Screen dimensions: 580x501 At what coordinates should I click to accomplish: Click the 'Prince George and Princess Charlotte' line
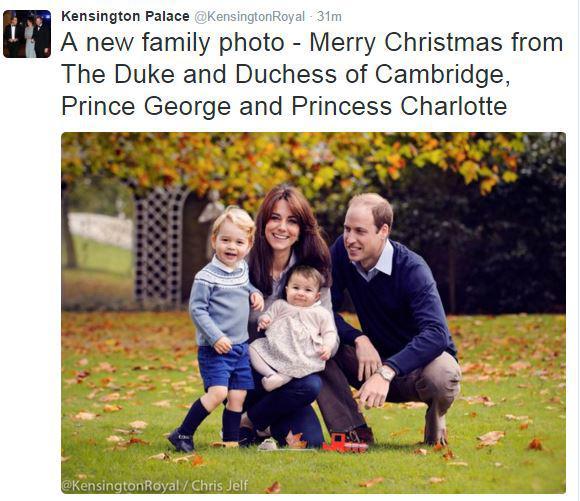tap(284, 106)
